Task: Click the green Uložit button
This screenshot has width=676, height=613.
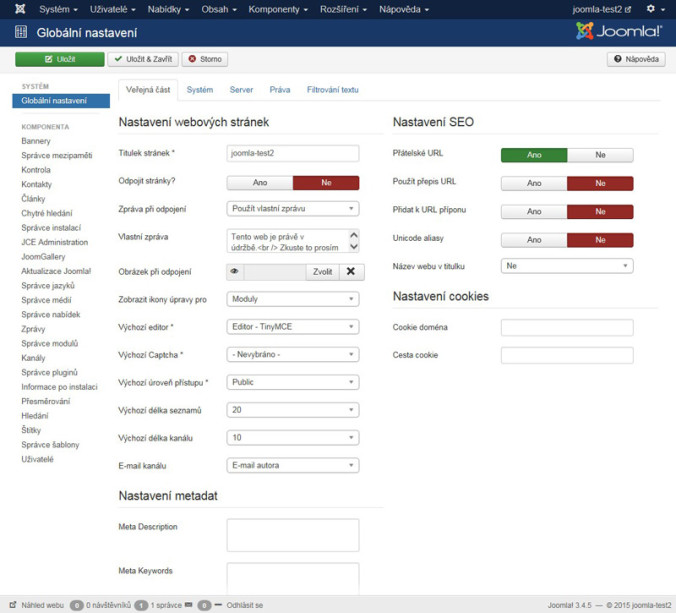Action: point(59,59)
